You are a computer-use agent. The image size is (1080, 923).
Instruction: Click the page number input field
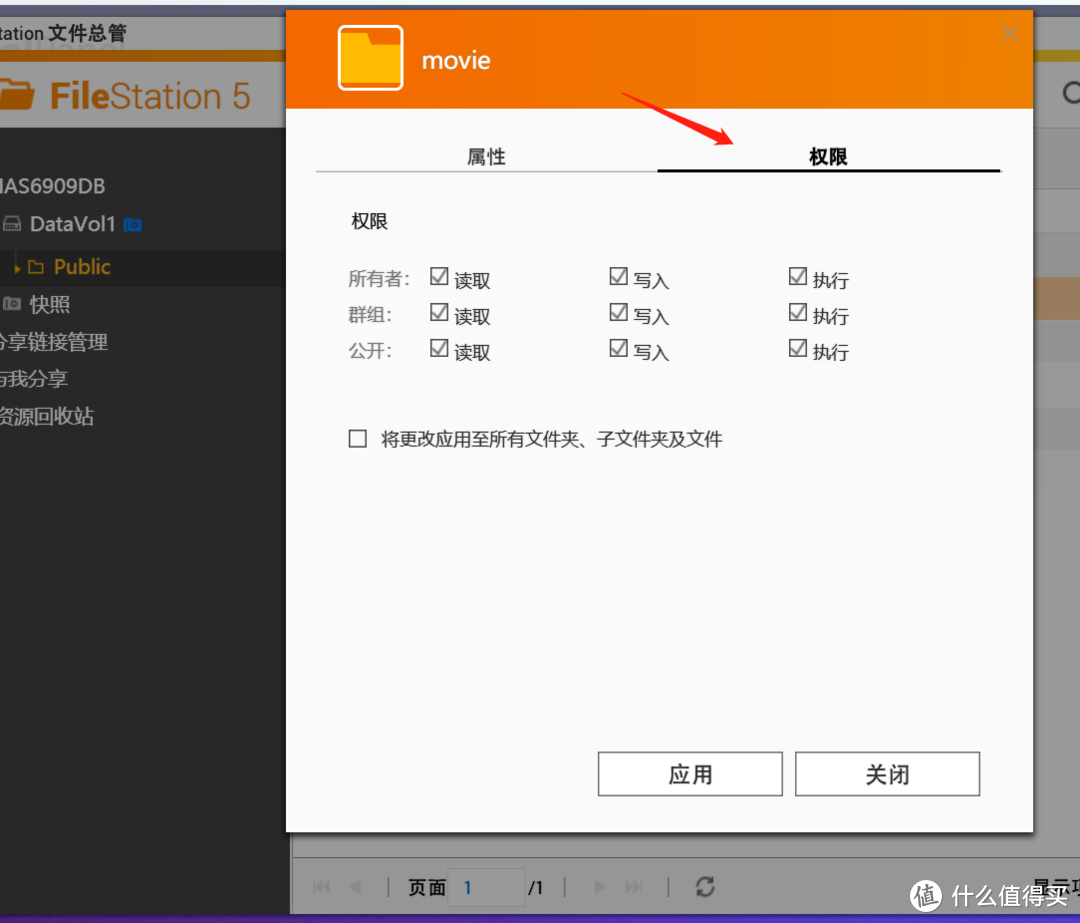click(485, 887)
